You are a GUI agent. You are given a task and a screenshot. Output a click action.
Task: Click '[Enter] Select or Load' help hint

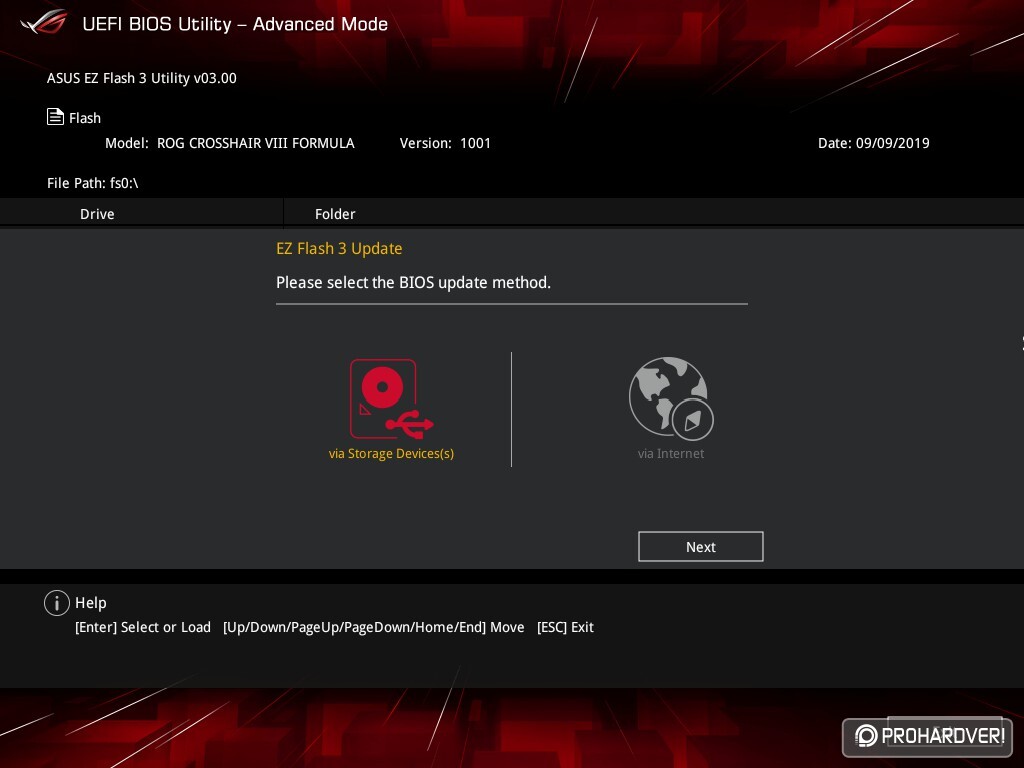(143, 627)
